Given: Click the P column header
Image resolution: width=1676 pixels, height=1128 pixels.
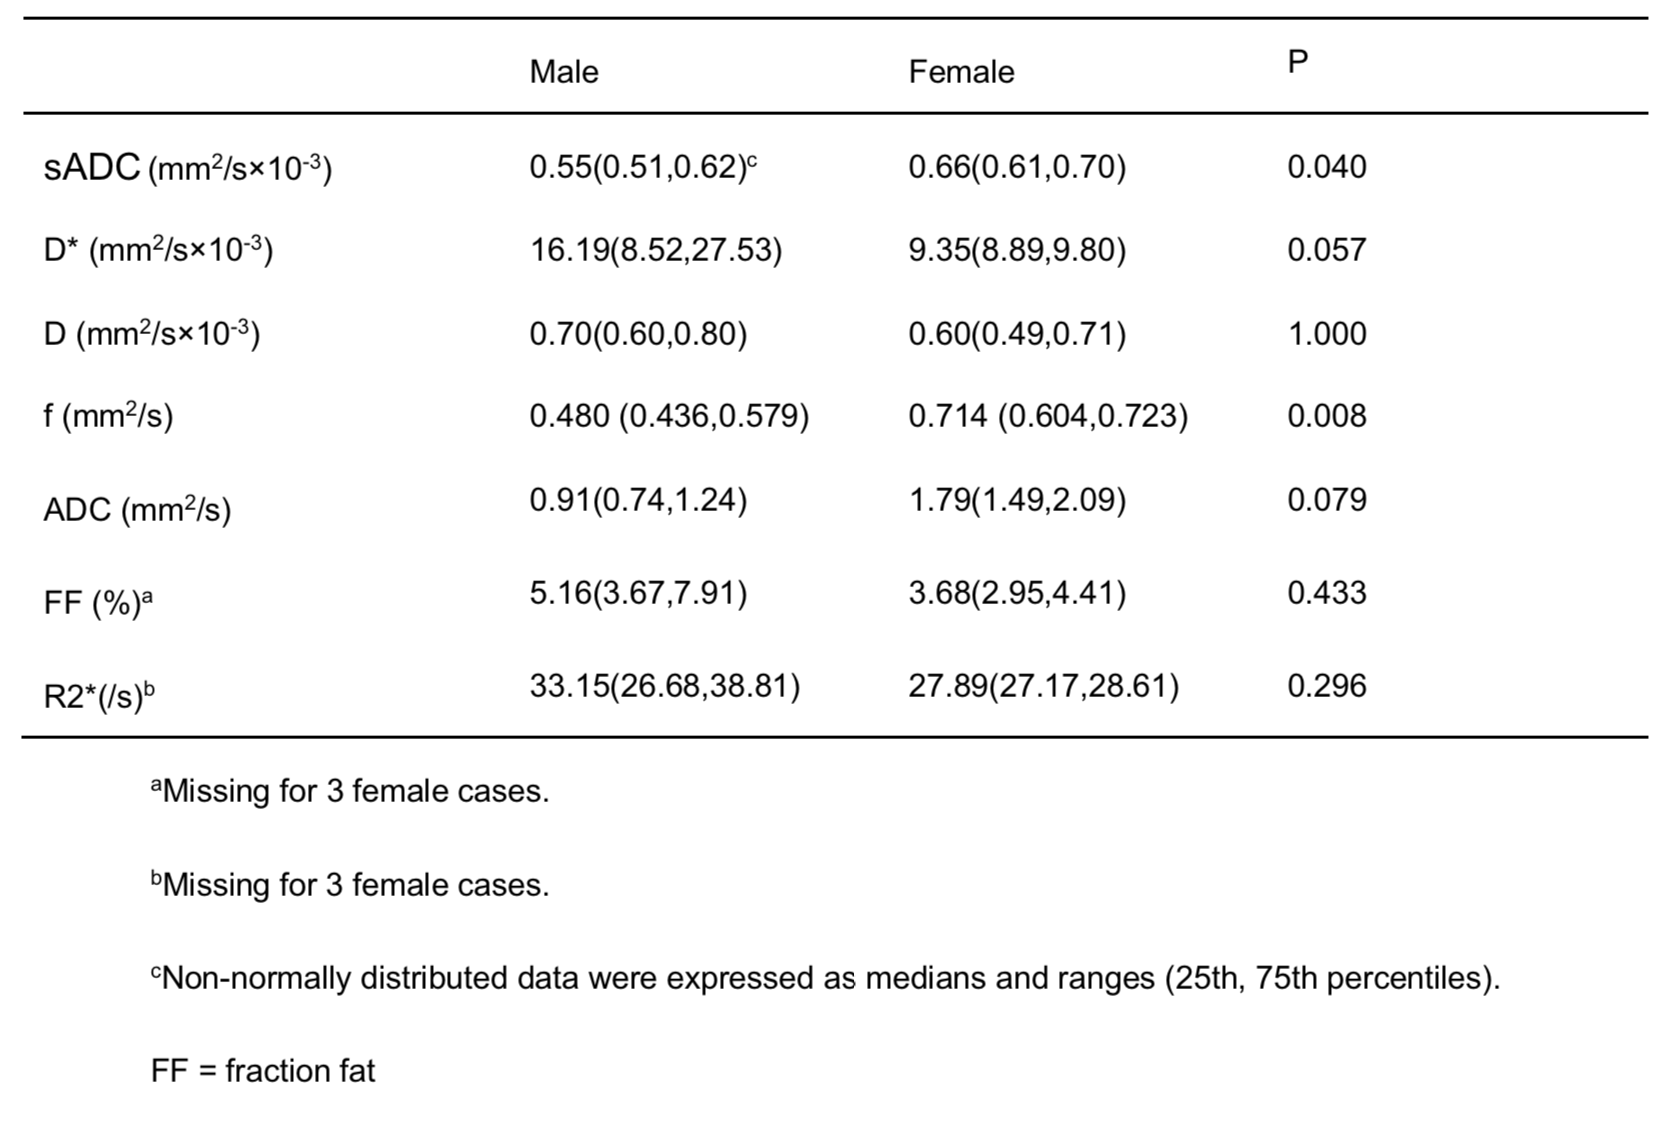Looking at the screenshot, I should [x=1297, y=62].
